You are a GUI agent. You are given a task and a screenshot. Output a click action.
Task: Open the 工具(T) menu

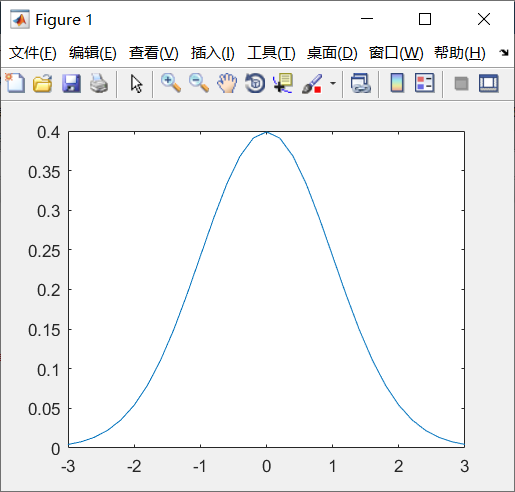(x=271, y=53)
